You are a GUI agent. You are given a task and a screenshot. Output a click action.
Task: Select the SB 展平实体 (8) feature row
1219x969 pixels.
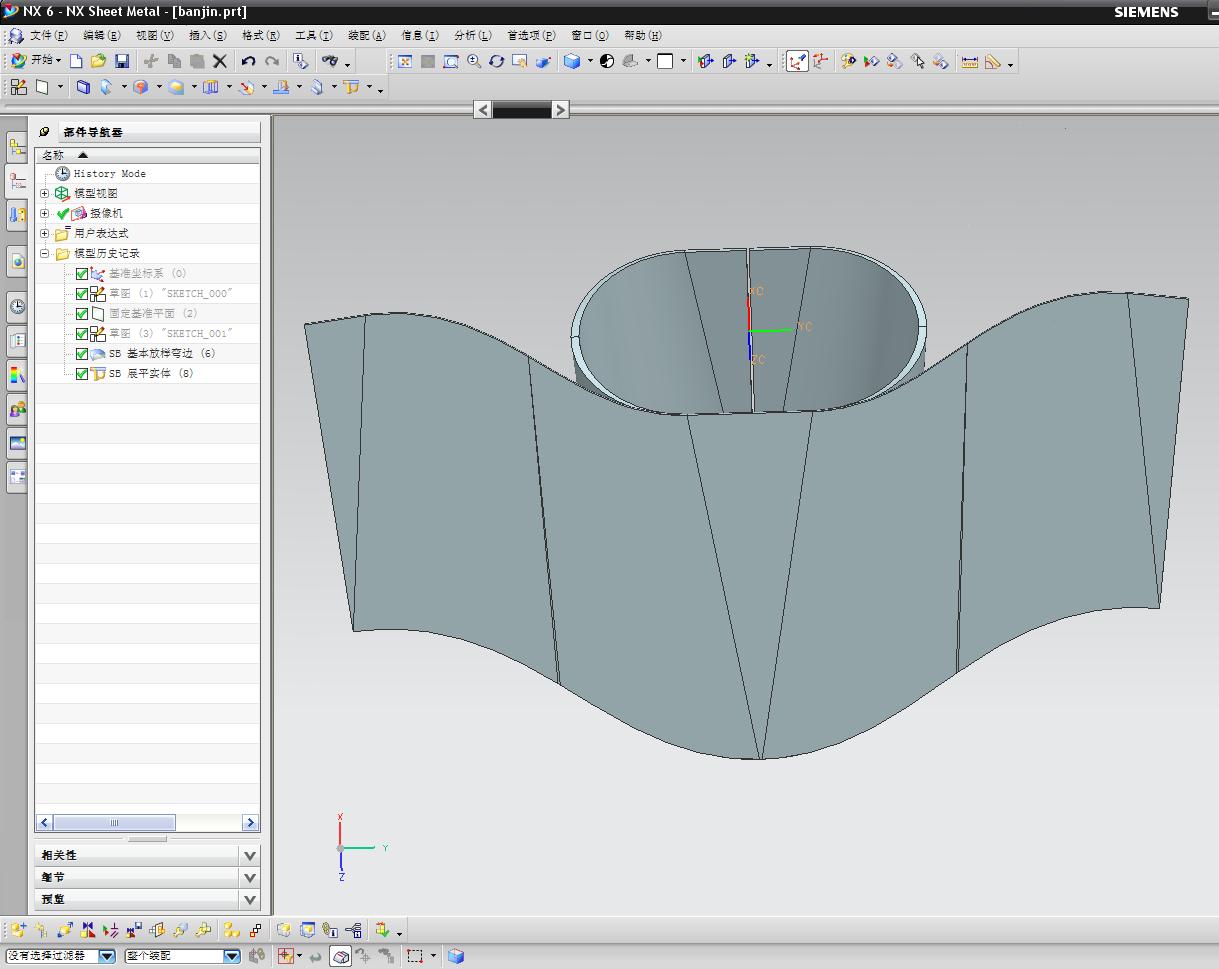pyautogui.click(x=151, y=374)
